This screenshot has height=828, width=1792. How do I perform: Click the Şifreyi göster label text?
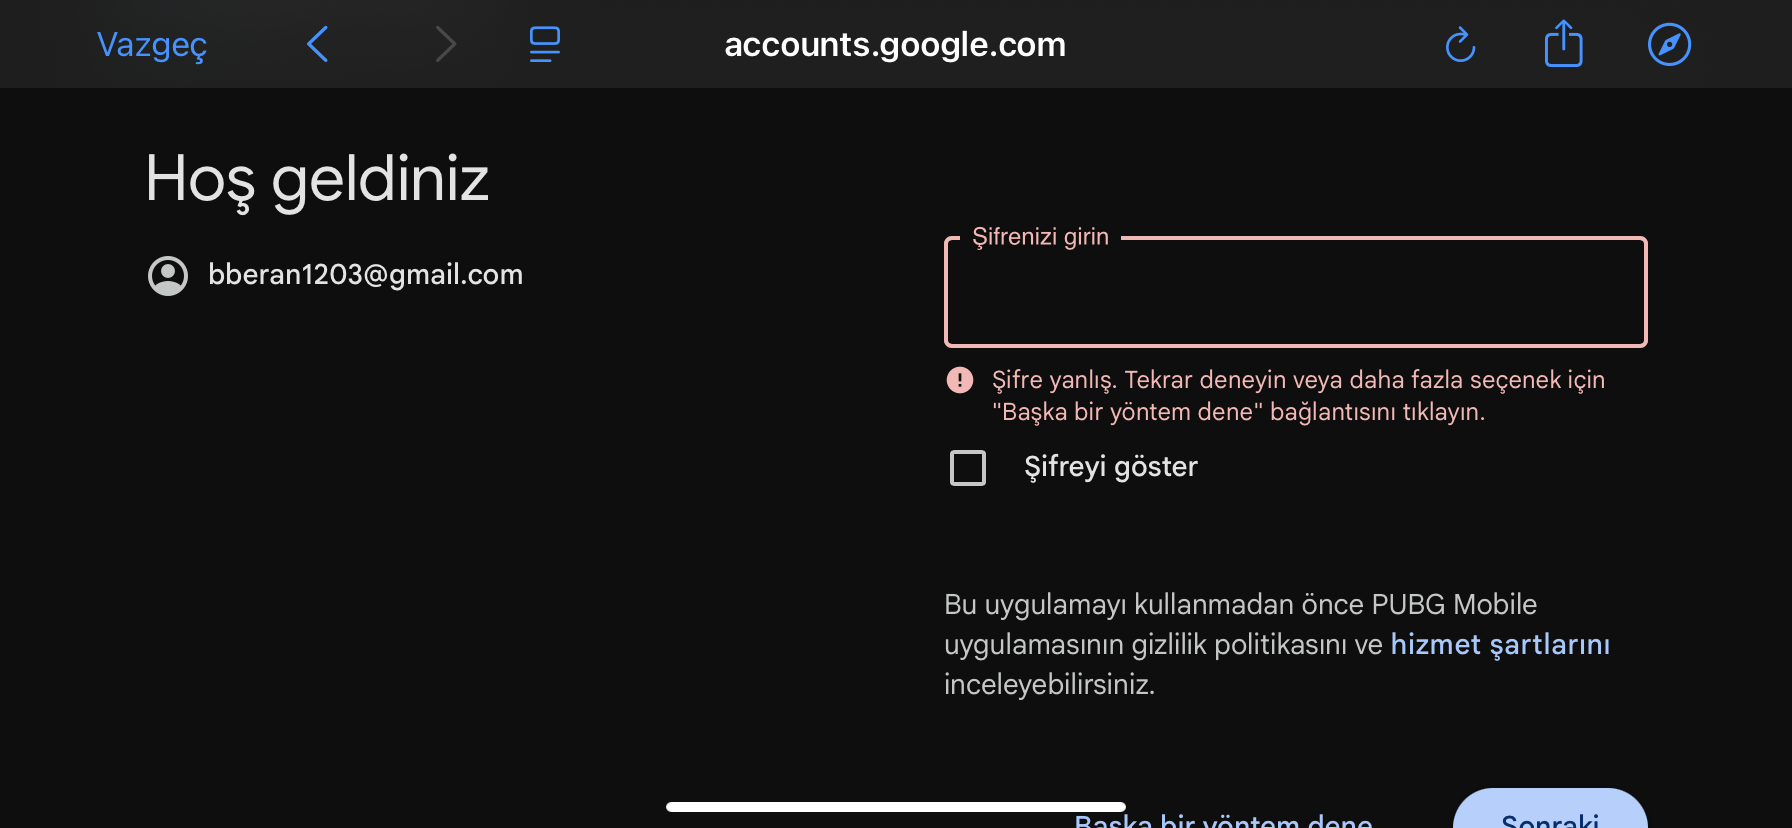pyautogui.click(x=1111, y=467)
